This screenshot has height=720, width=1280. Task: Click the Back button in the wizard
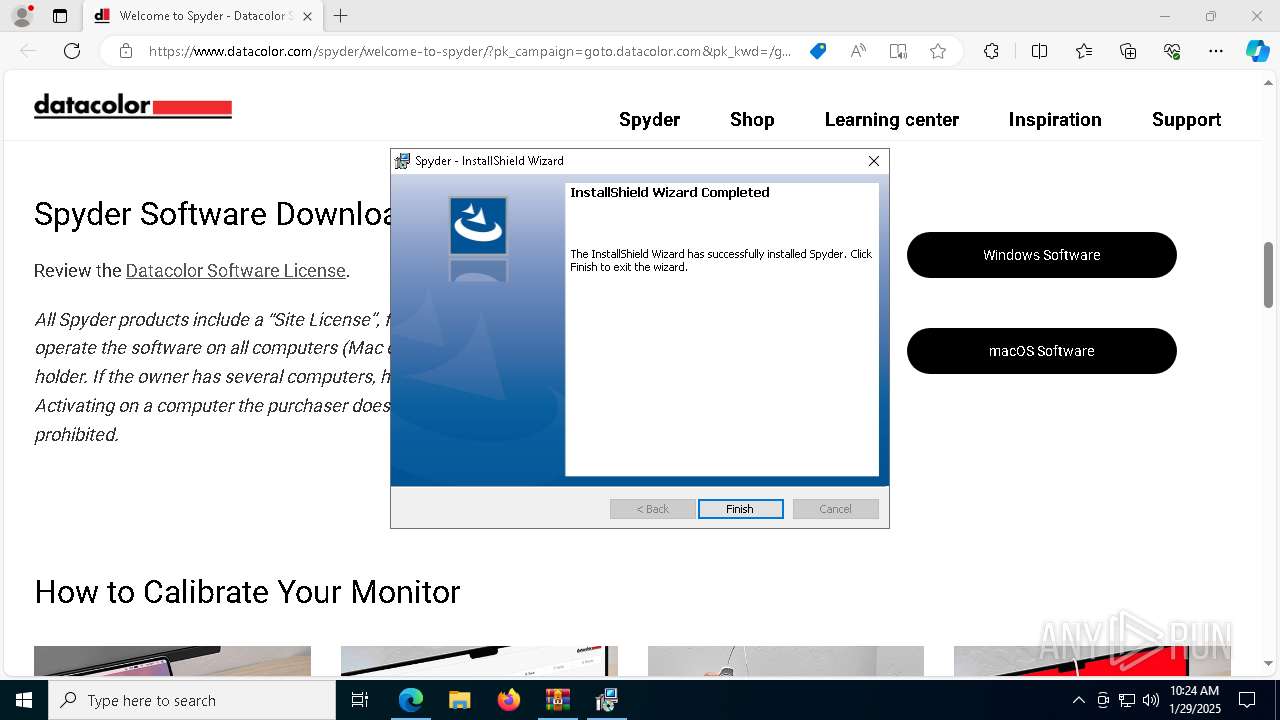[653, 509]
